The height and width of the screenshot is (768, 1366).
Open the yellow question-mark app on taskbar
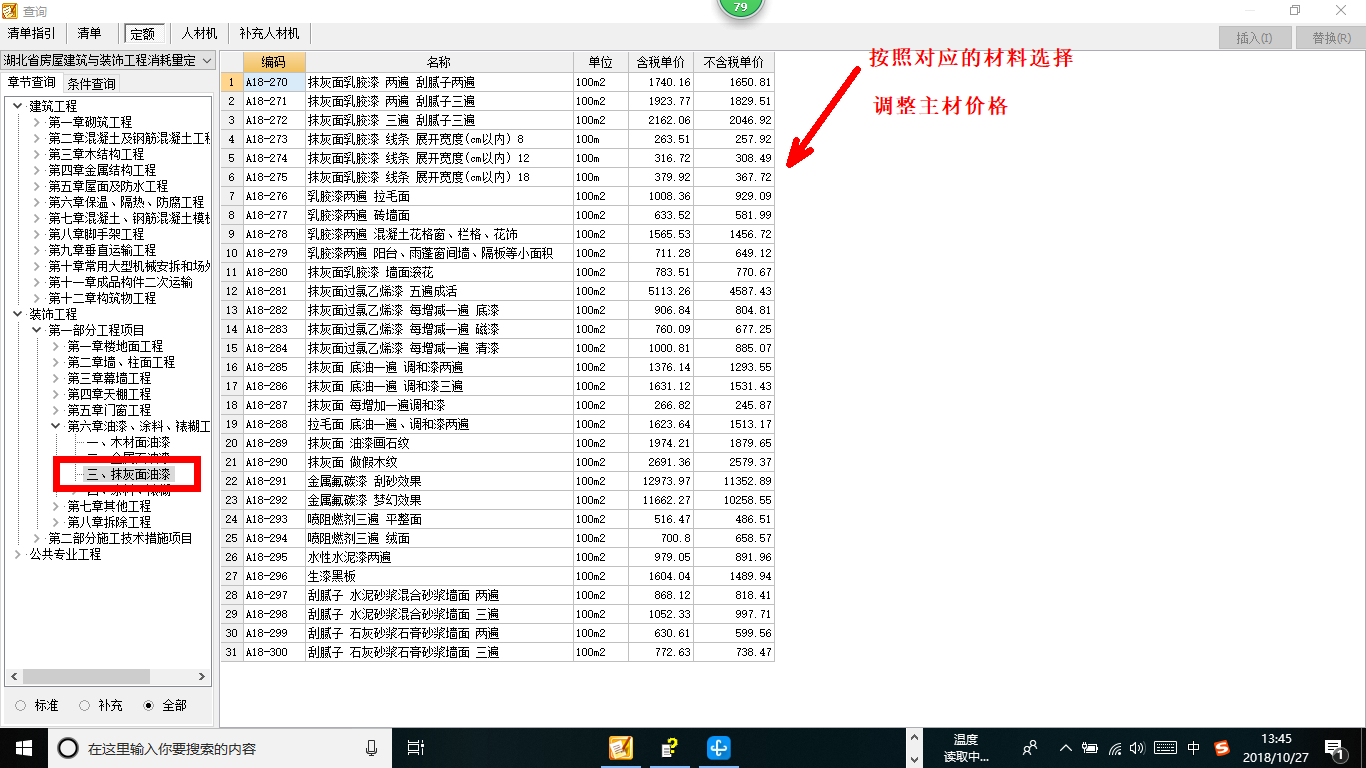(x=670, y=748)
